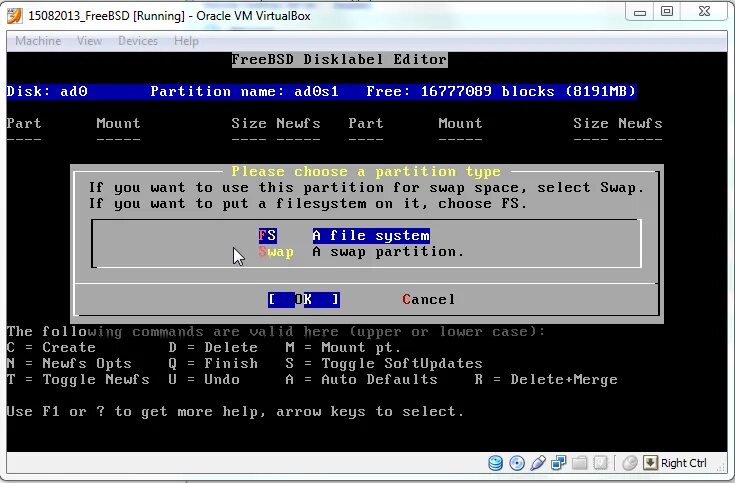Click the hard disk activity status icon
The width and height of the screenshot is (735, 483).
495,463
